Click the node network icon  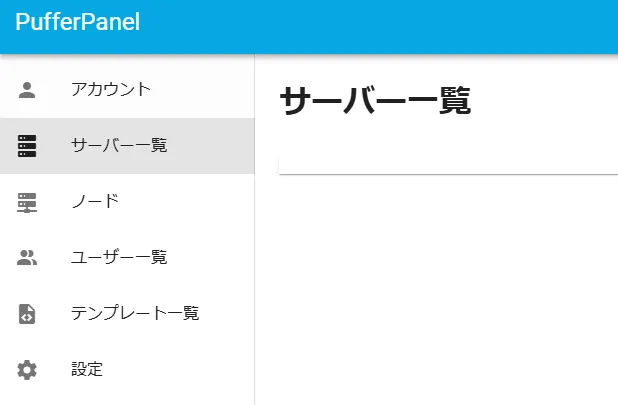click(x=27, y=202)
